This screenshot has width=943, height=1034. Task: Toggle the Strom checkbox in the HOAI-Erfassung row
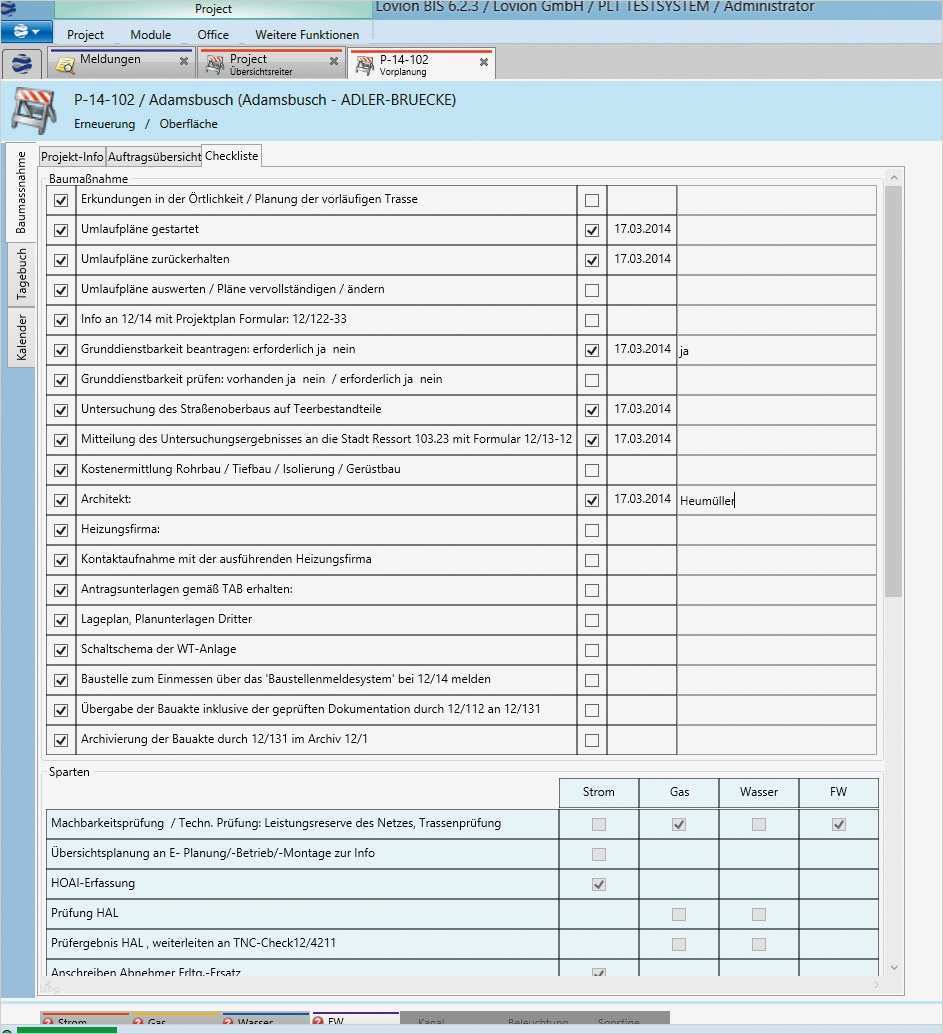tap(599, 884)
